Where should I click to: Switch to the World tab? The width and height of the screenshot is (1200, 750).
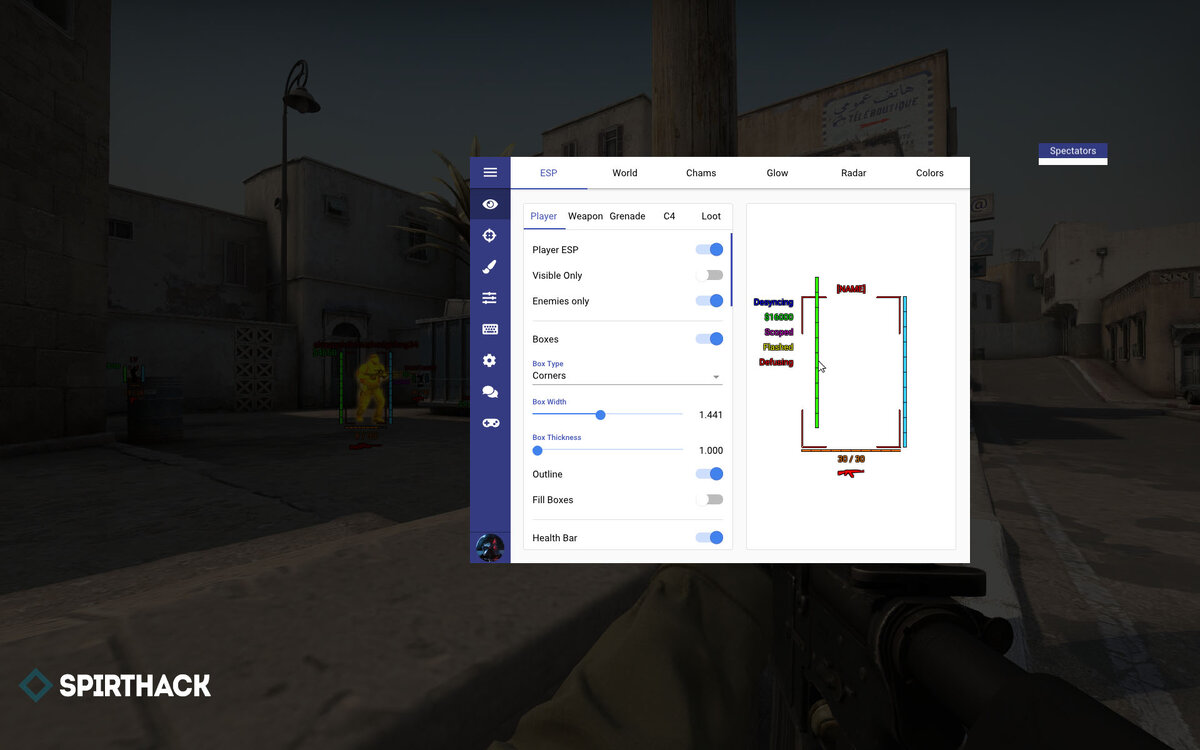(x=625, y=173)
